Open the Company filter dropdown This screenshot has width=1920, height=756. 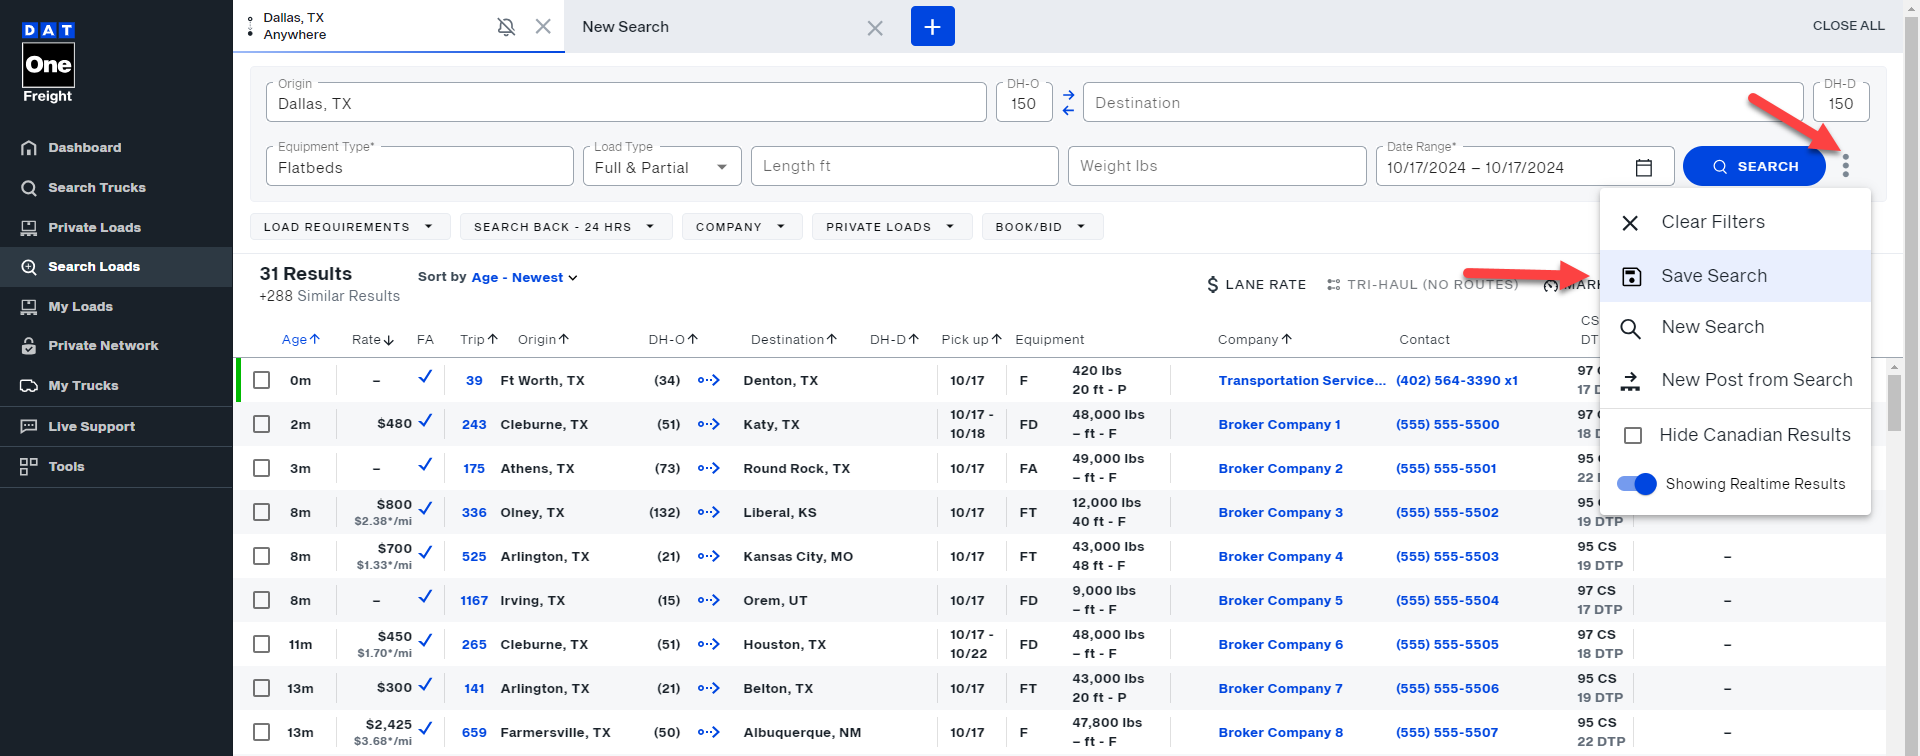742,227
